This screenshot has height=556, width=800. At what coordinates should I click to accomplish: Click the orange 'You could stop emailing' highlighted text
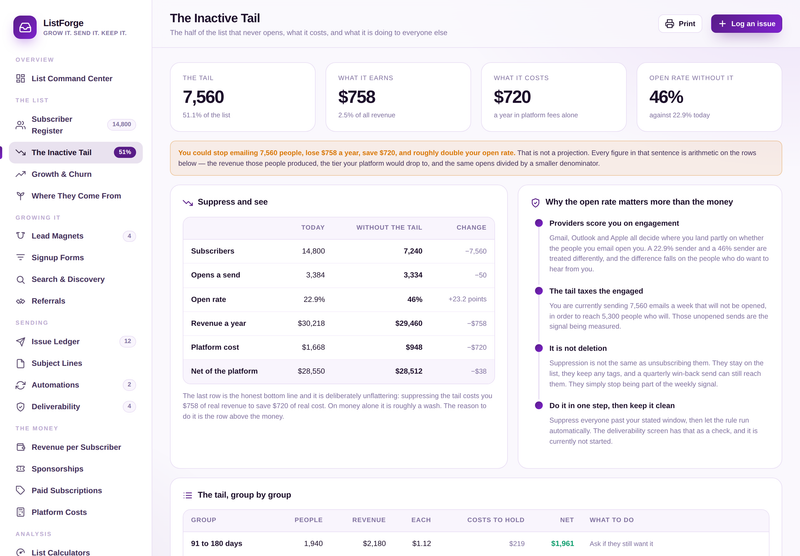click(346, 153)
